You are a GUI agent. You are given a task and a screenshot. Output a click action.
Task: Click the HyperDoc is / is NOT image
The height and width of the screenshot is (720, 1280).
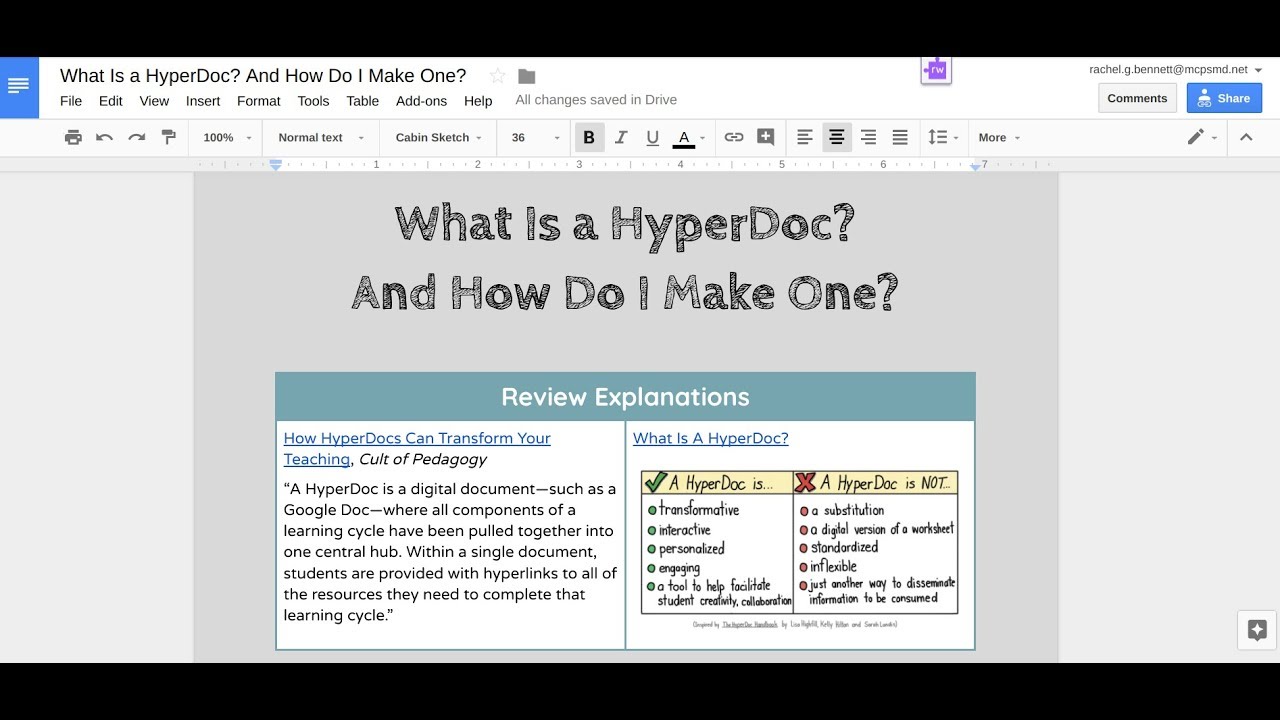point(799,550)
